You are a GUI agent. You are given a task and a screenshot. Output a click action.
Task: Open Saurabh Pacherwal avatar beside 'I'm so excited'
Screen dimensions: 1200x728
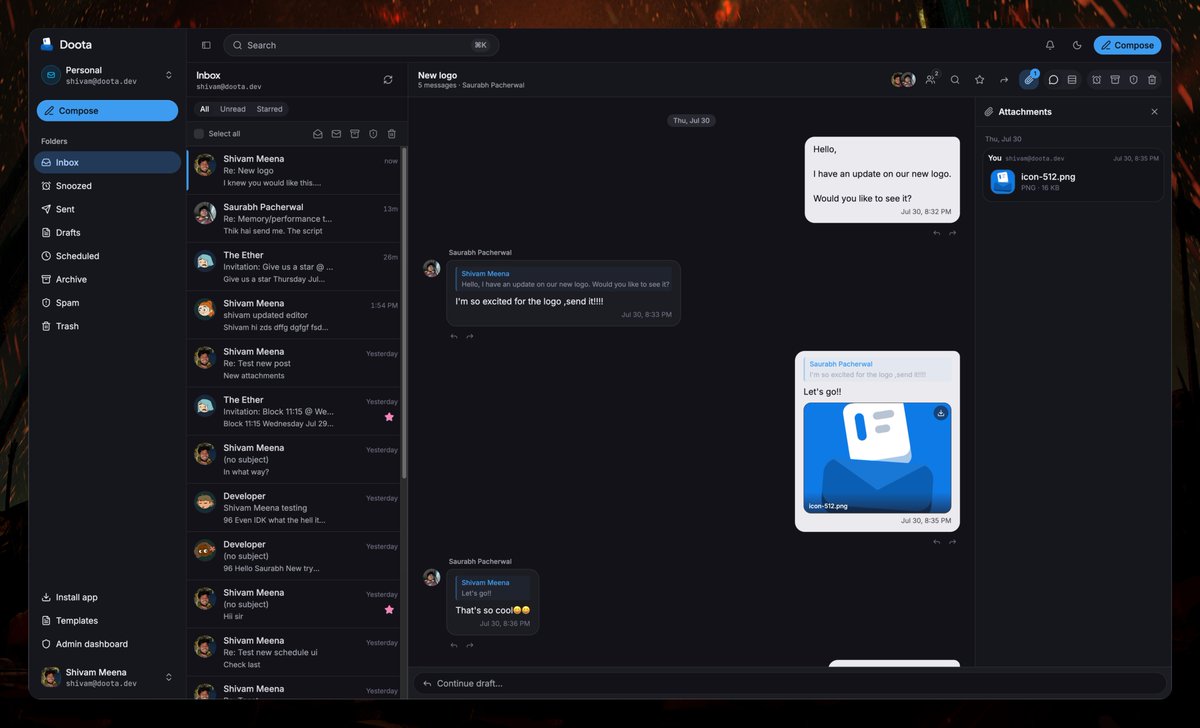[432, 268]
